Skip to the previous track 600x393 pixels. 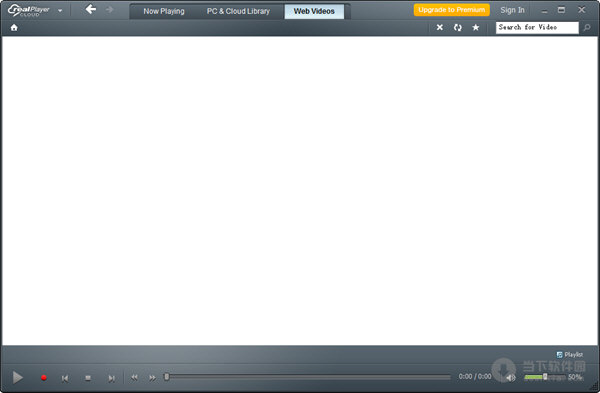click(65, 378)
